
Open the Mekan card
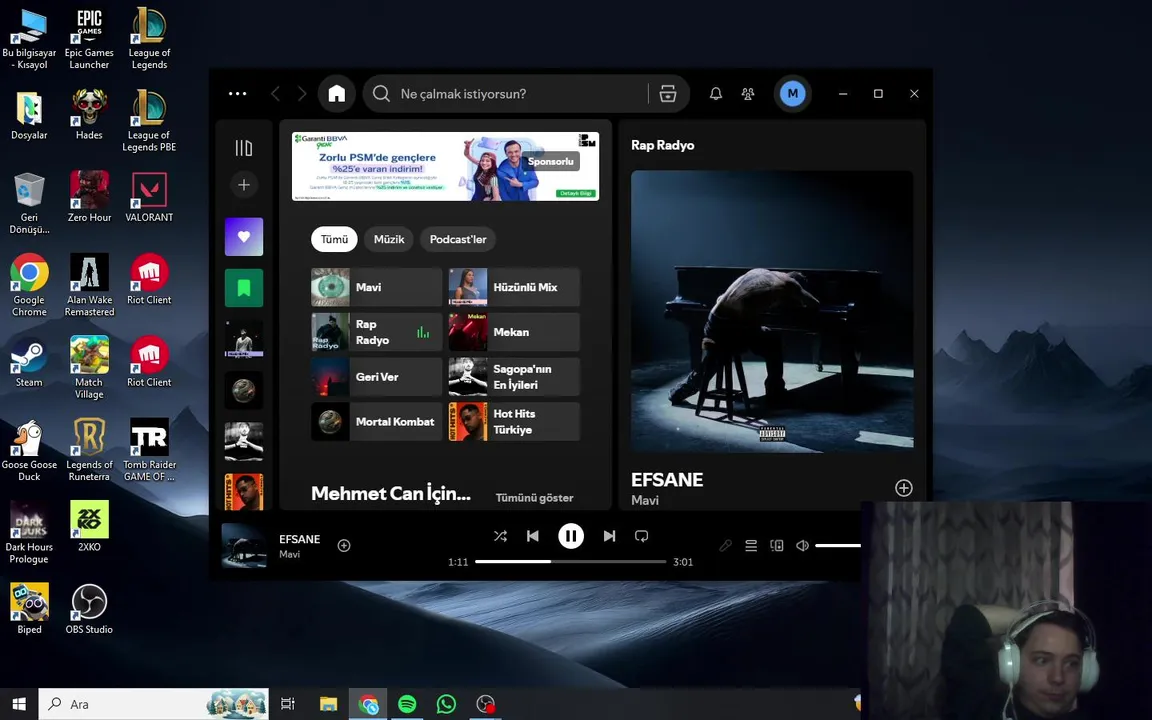(514, 332)
